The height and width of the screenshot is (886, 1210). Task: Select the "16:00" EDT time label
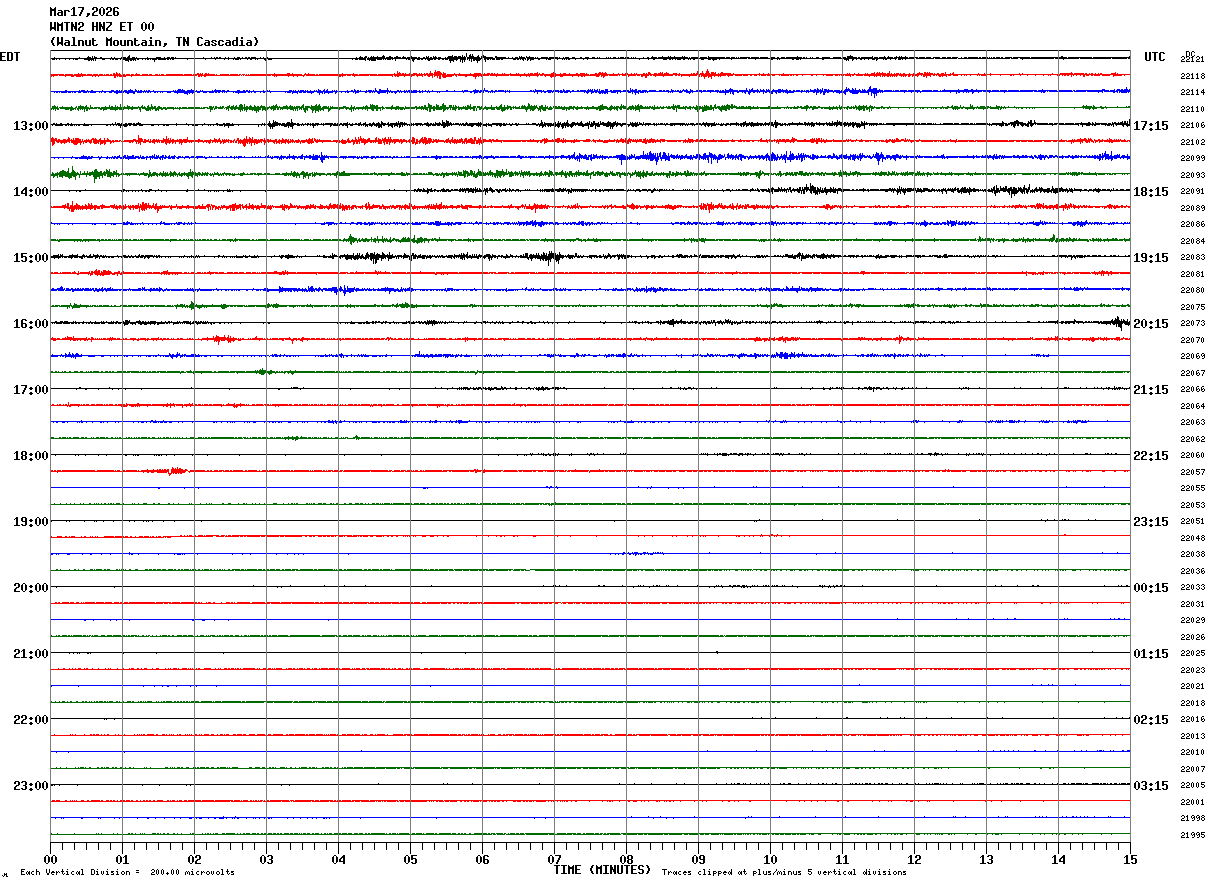[30, 324]
